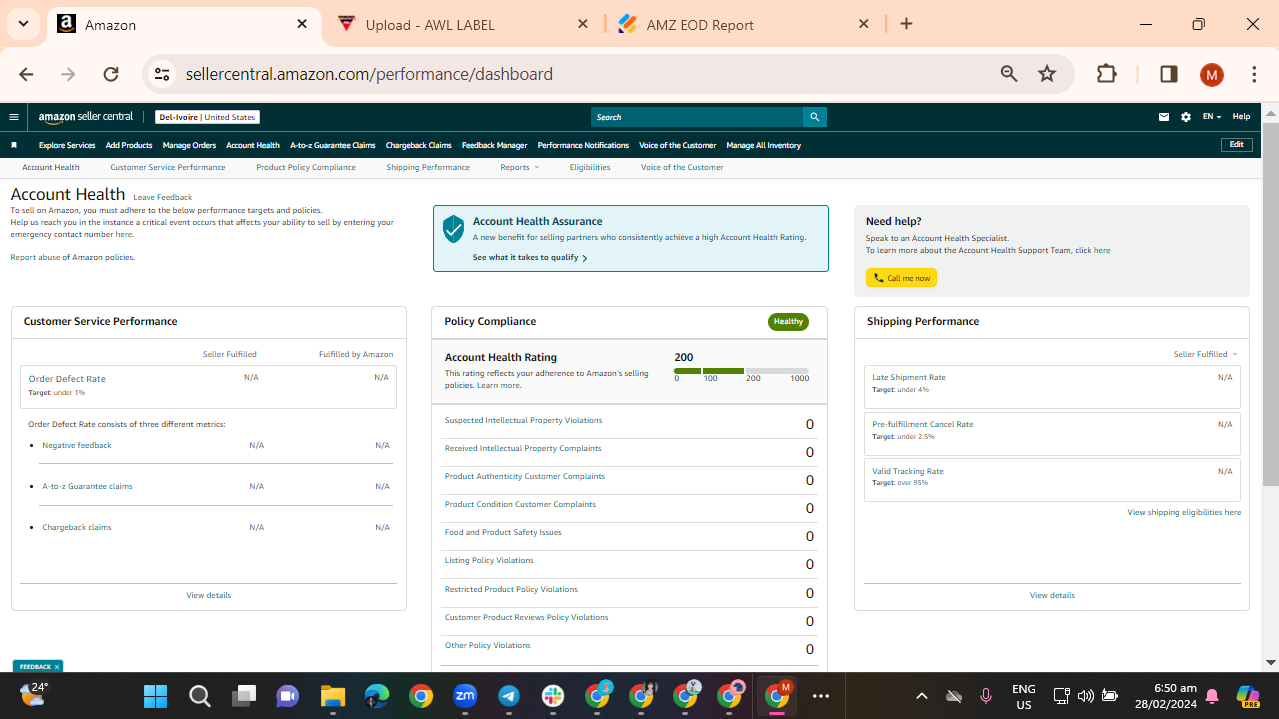Open Zoom from the taskbar
The height and width of the screenshot is (719, 1279).
click(x=465, y=696)
